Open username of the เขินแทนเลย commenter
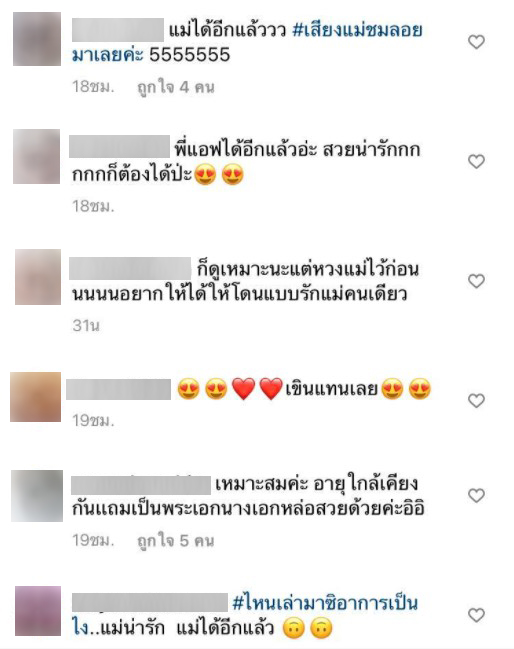Viewport: 514px width, 649px height. (x=118, y=389)
